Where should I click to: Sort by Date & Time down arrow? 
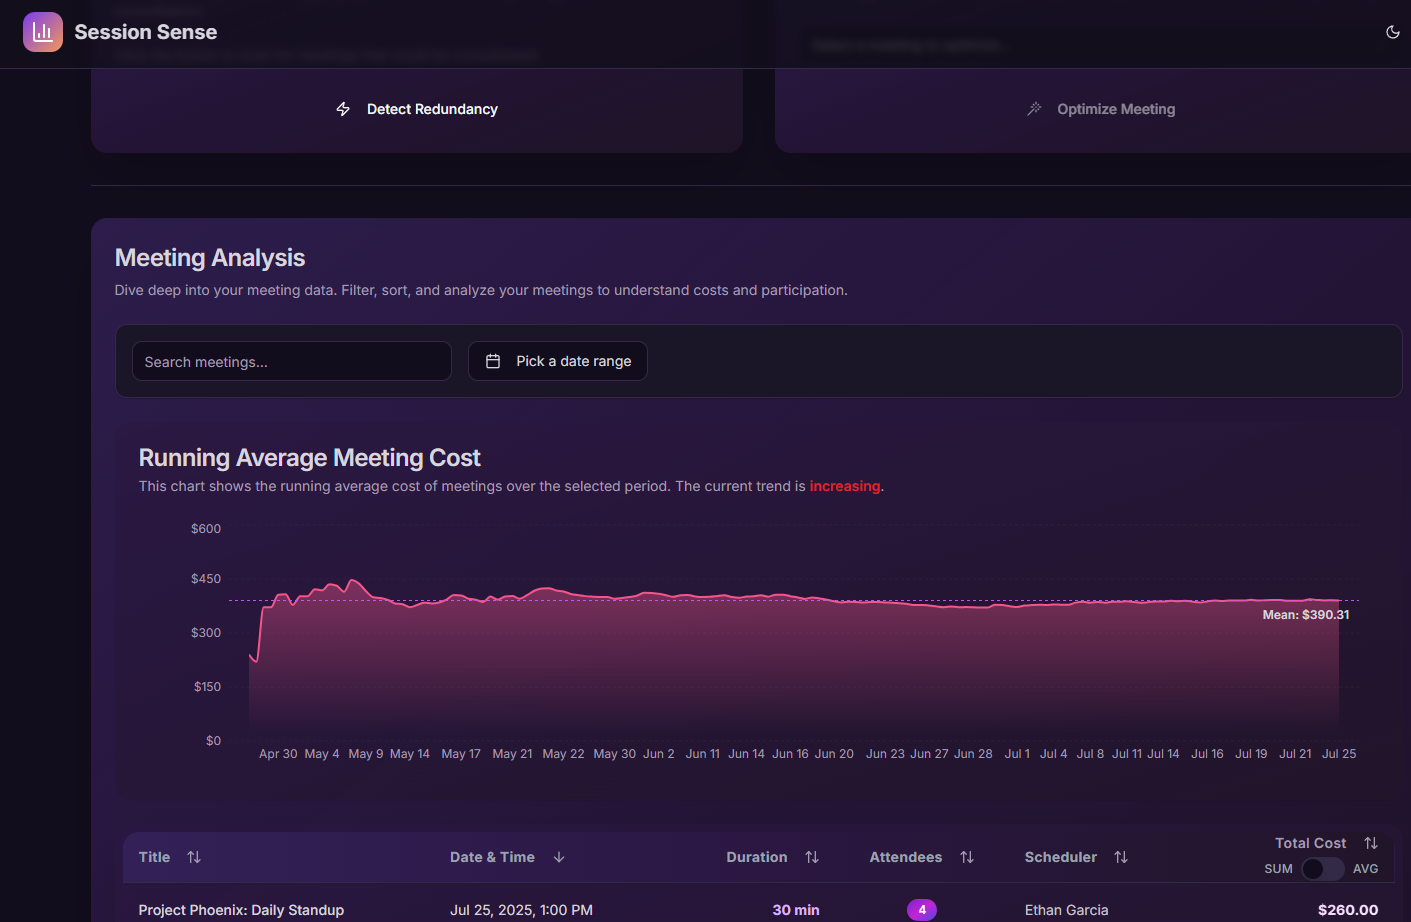559,857
